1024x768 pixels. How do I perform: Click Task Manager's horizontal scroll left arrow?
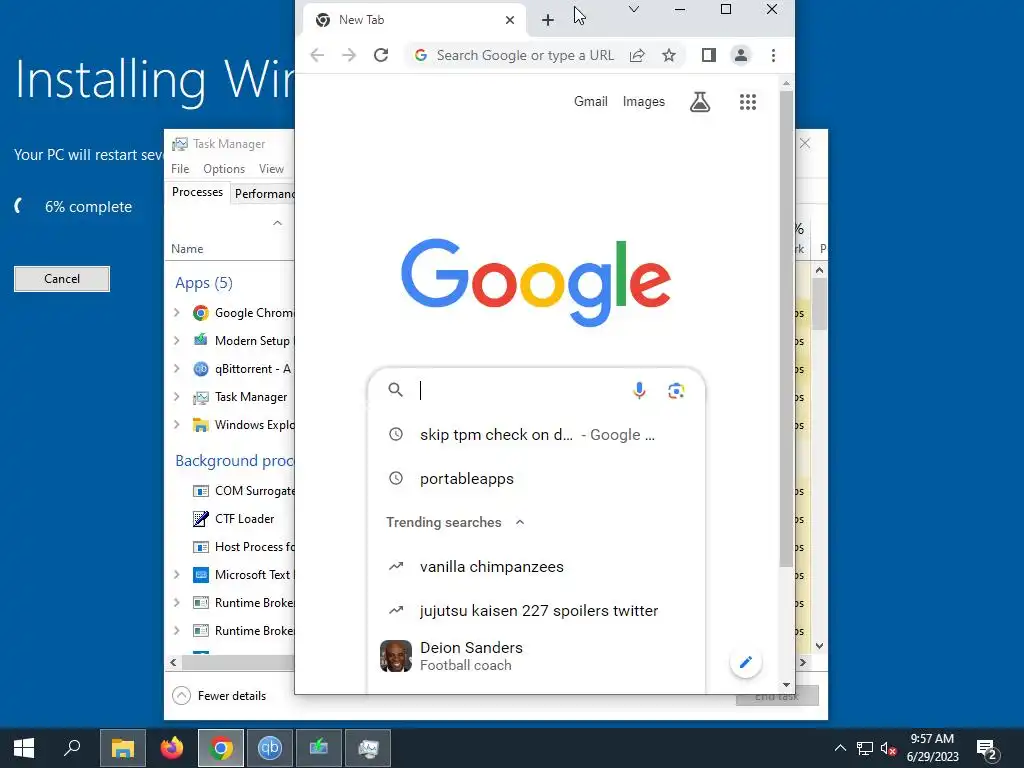pos(173,663)
